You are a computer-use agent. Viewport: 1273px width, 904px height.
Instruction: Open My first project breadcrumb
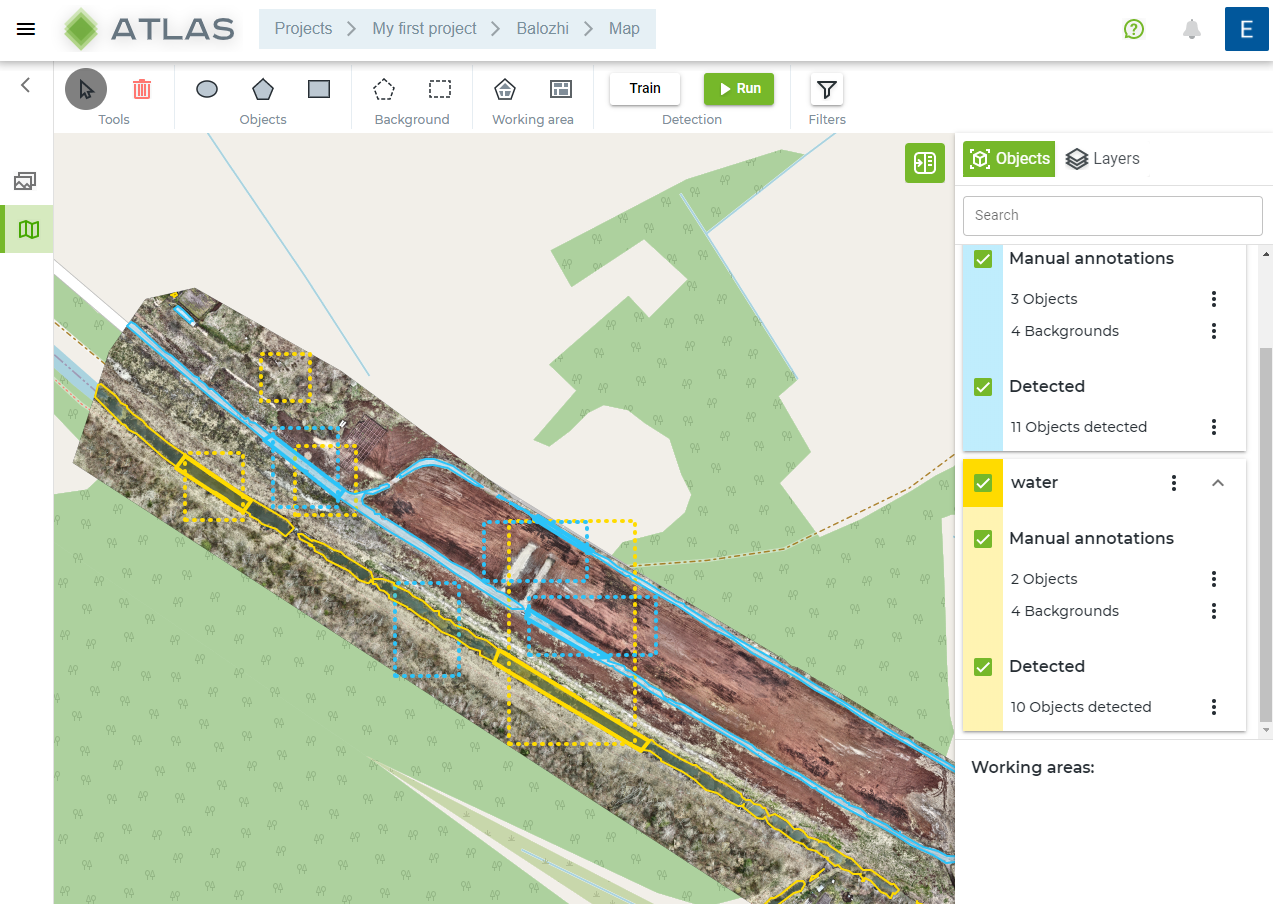pos(424,29)
